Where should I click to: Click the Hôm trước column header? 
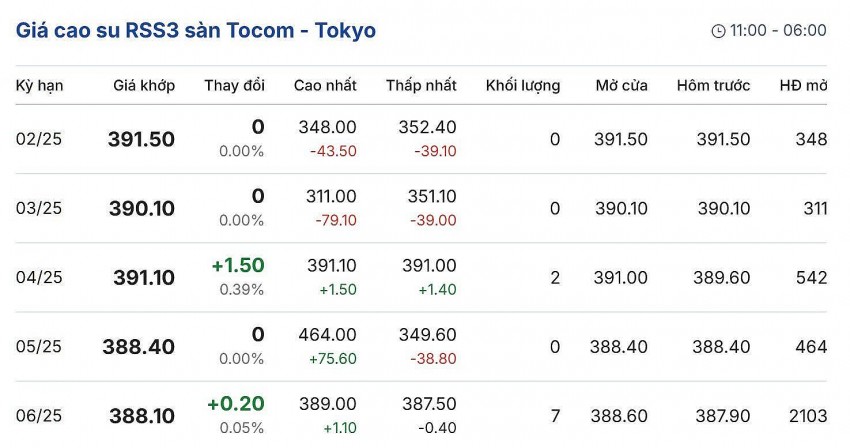[x=713, y=86]
